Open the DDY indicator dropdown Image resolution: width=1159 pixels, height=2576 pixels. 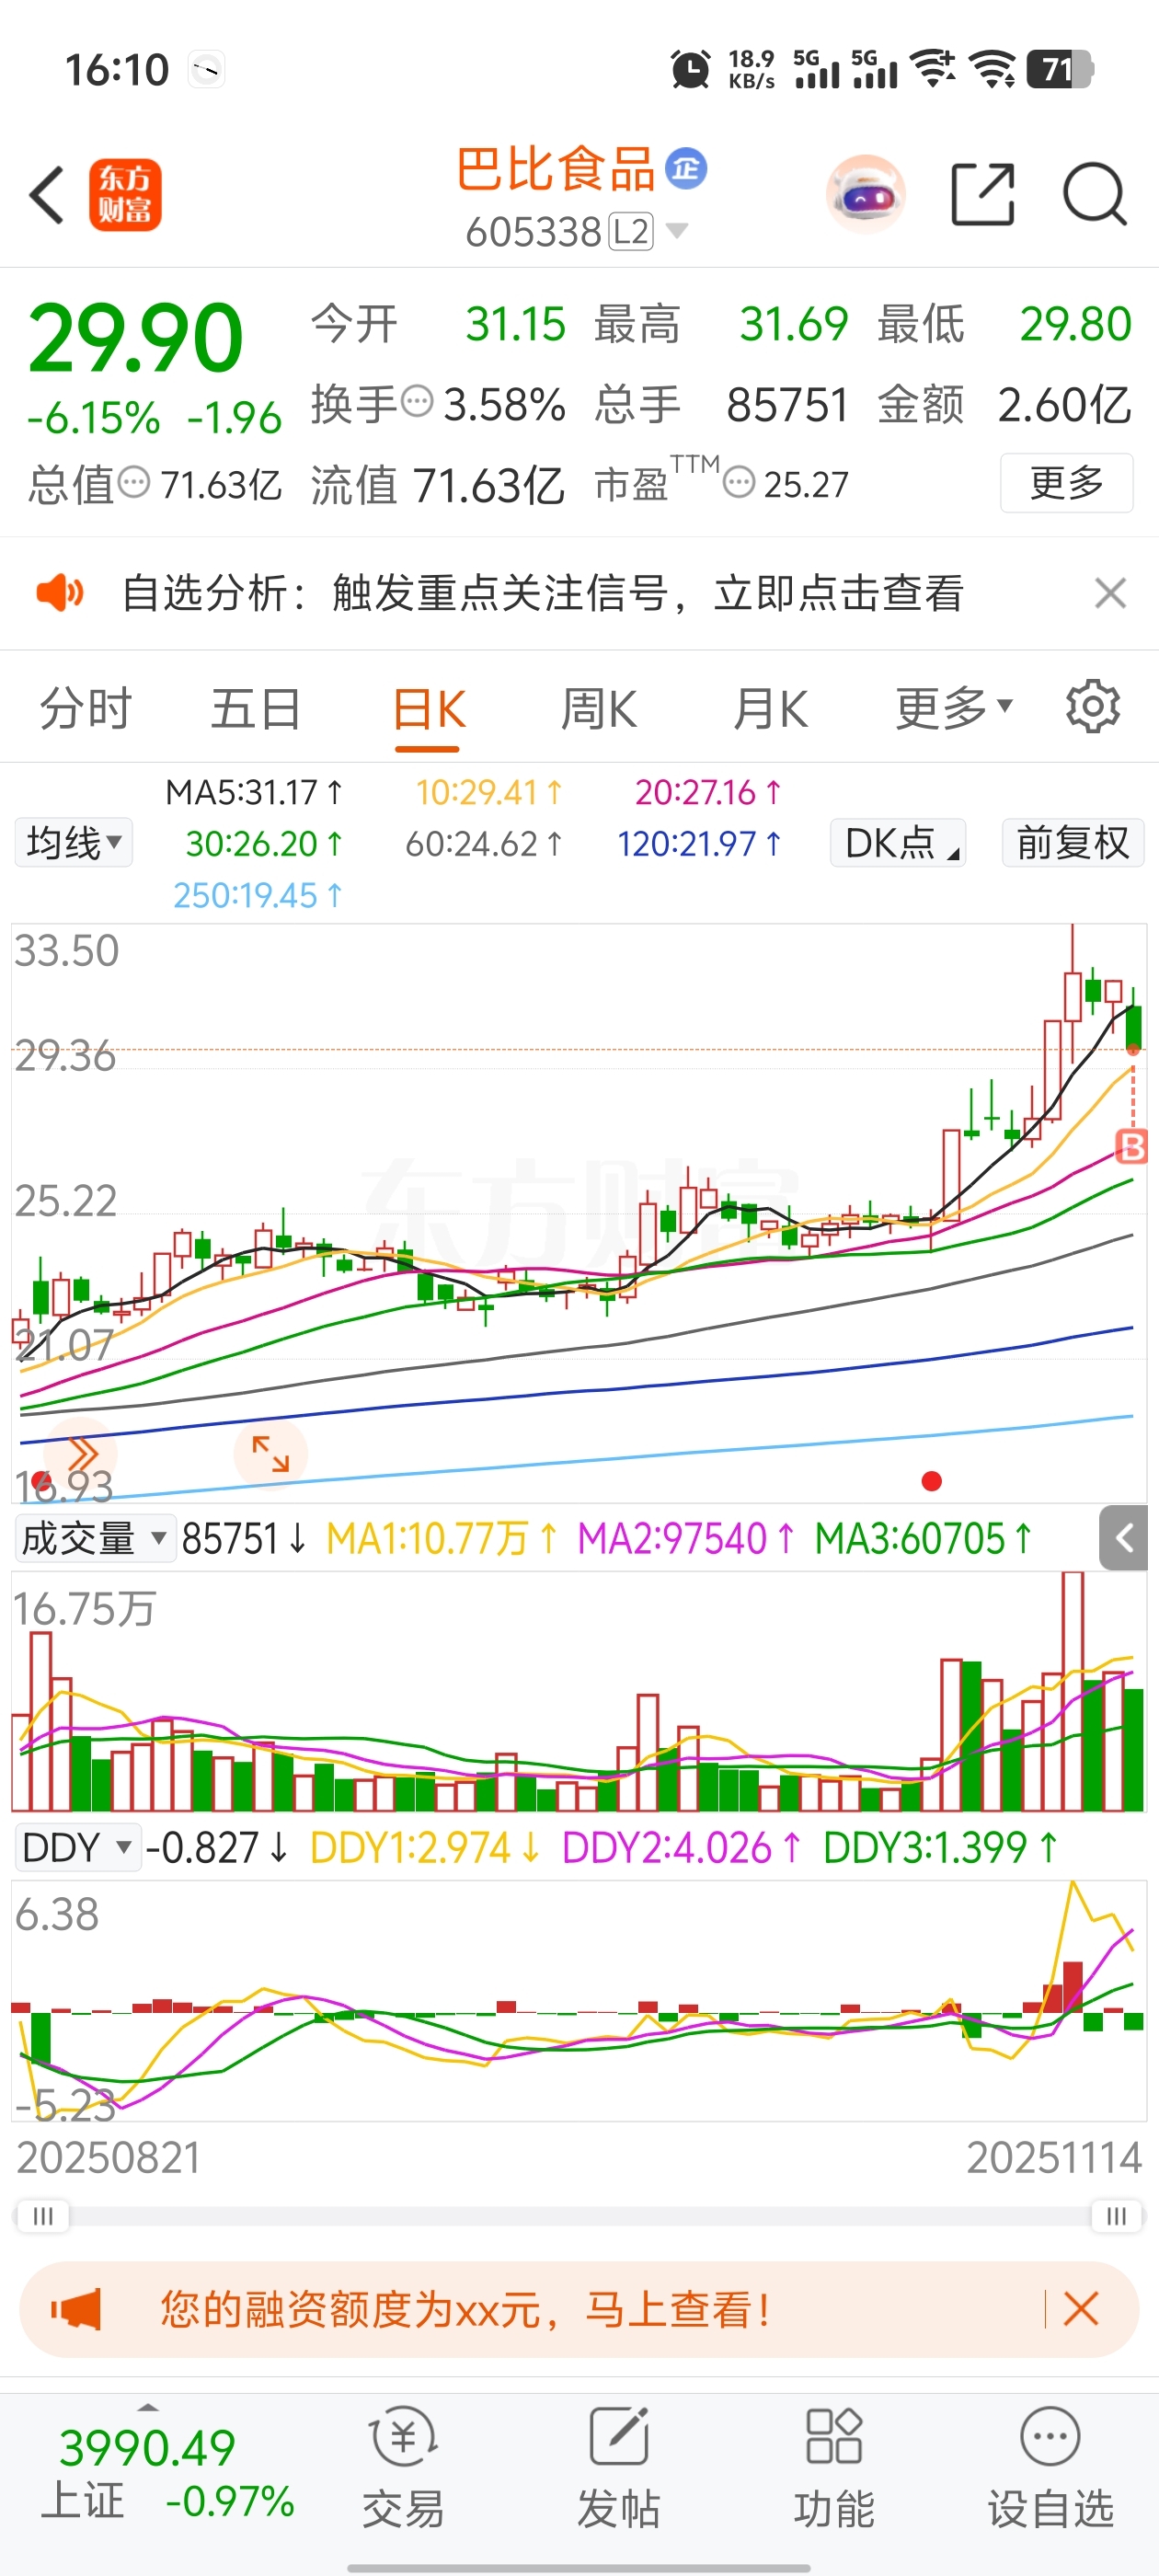[x=76, y=1847]
